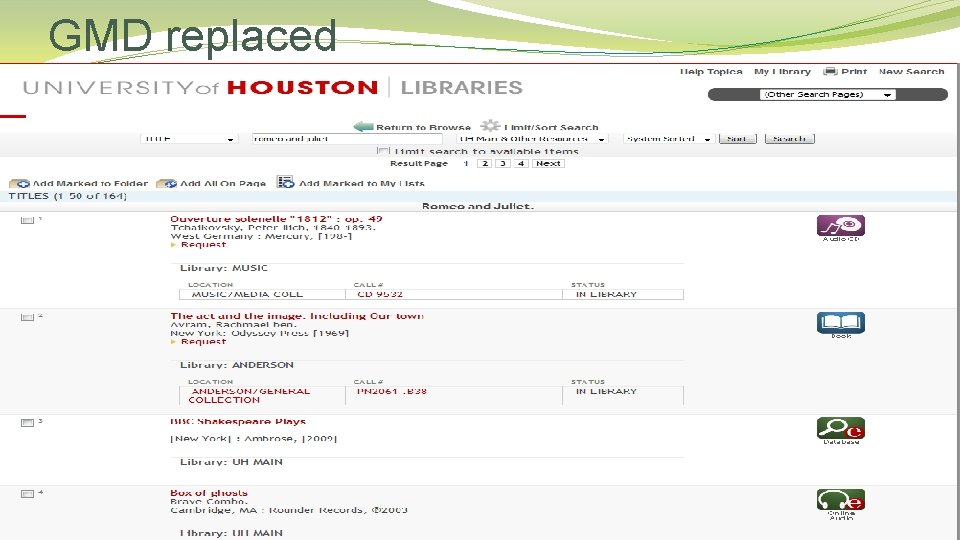Click the Sort button

click(737, 139)
